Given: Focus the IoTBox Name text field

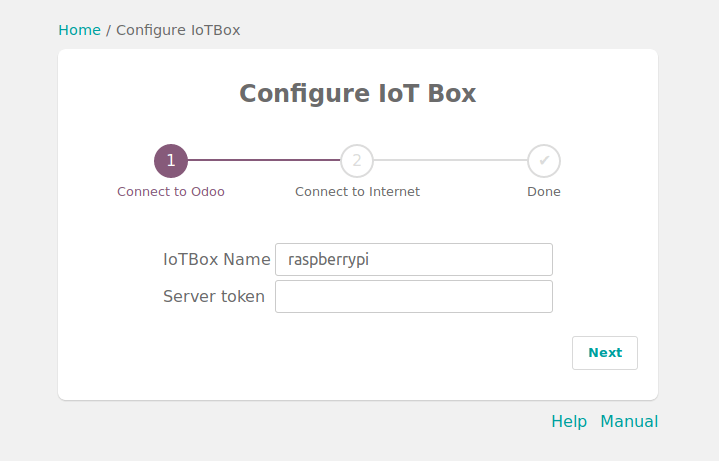Looking at the screenshot, I should [x=413, y=259].
